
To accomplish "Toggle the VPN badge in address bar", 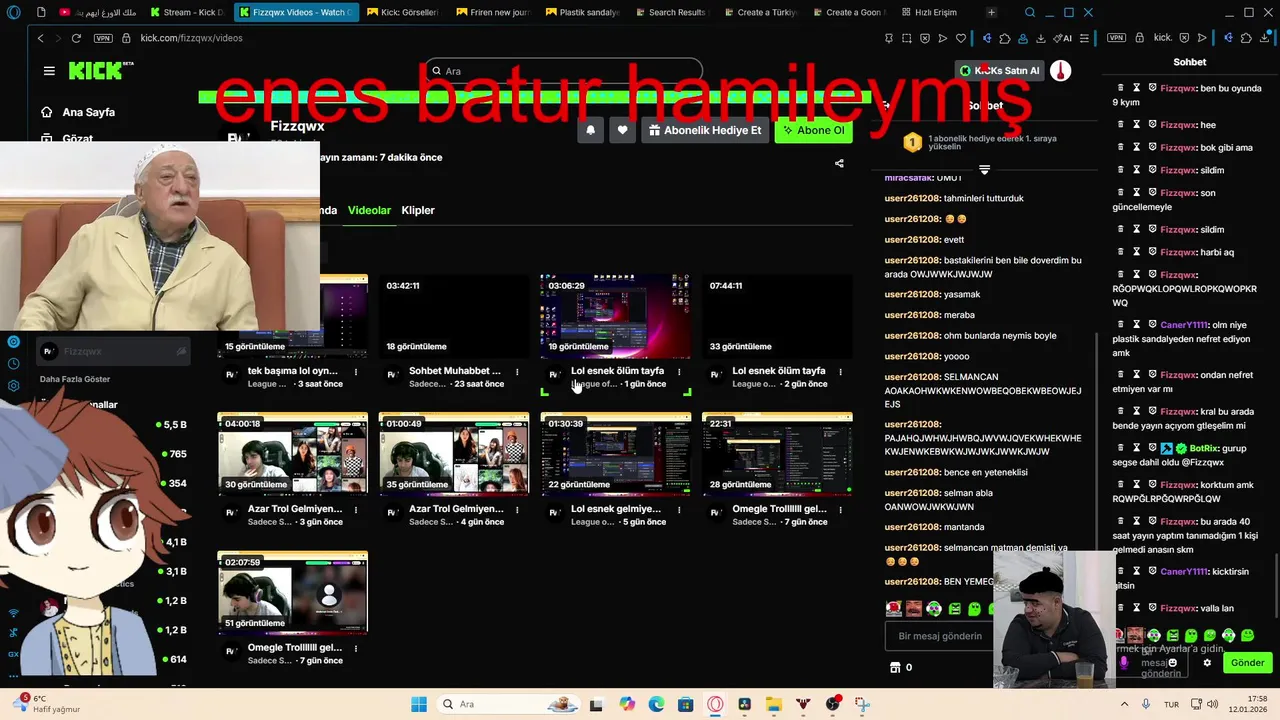I will pos(102,38).
